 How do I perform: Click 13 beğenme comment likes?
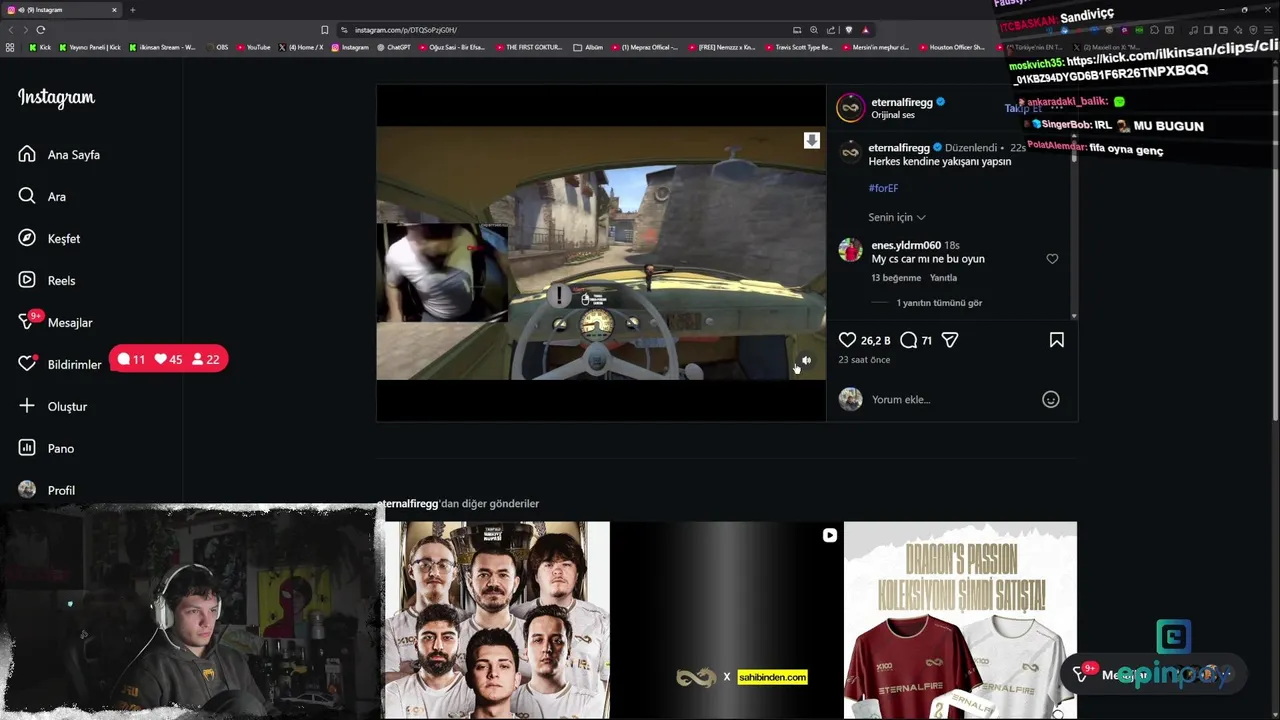pos(895,278)
